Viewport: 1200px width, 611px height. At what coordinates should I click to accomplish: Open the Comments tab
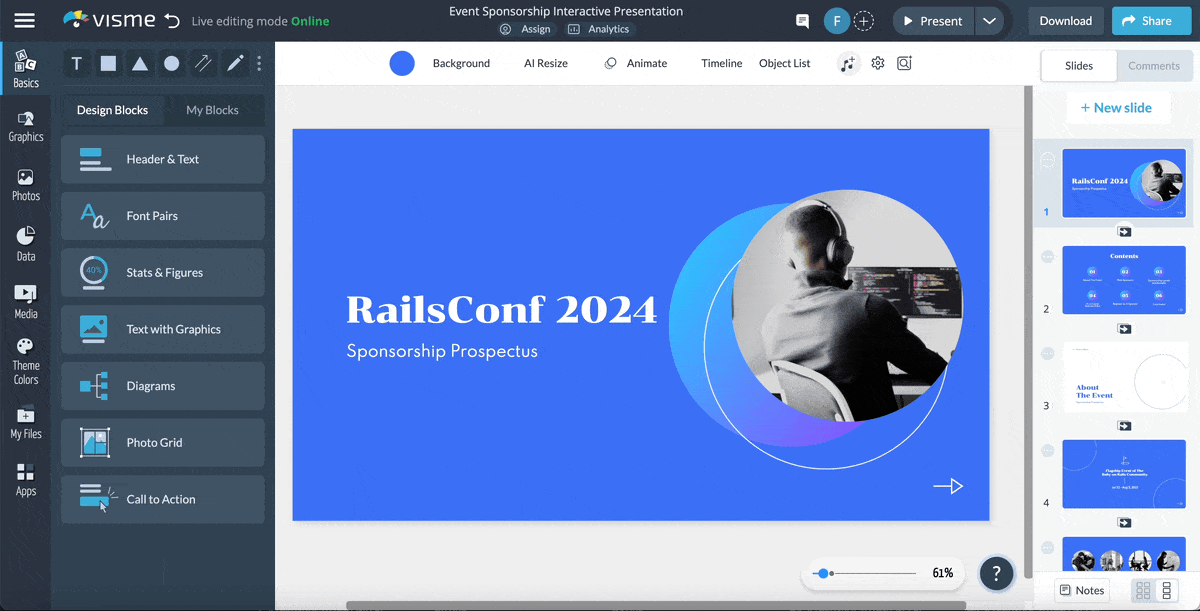[x=1154, y=66]
